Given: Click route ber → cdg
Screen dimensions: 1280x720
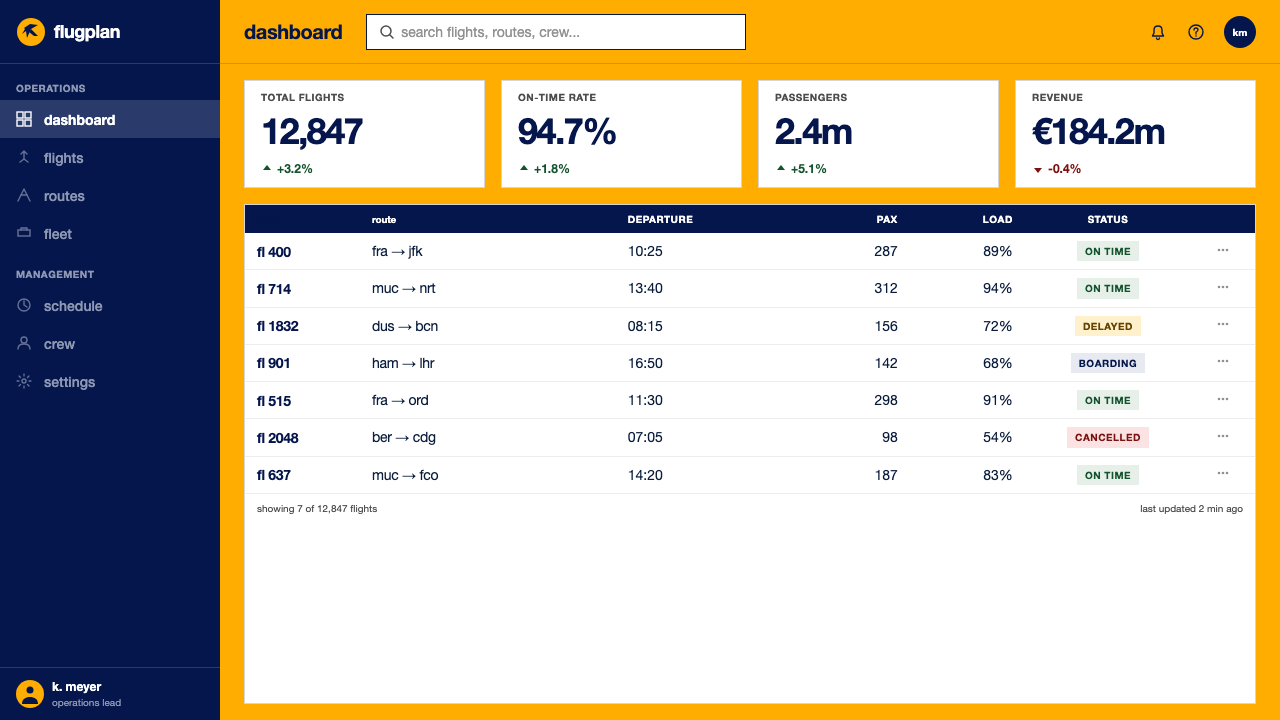Looking at the screenshot, I should point(404,437).
